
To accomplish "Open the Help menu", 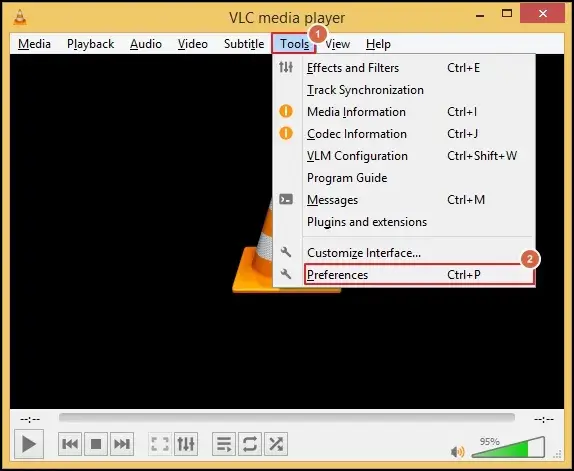I will pos(378,44).
